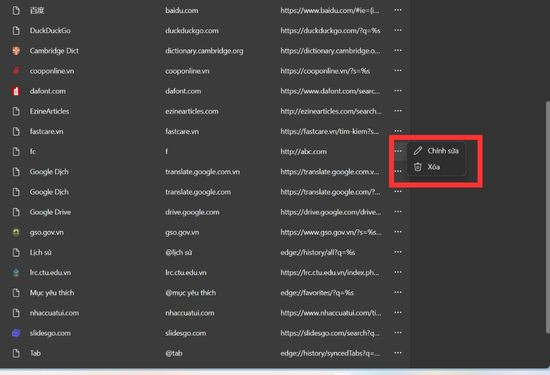
Task: Open more options for nhaccuatui.com row
Action: point(398,313)
